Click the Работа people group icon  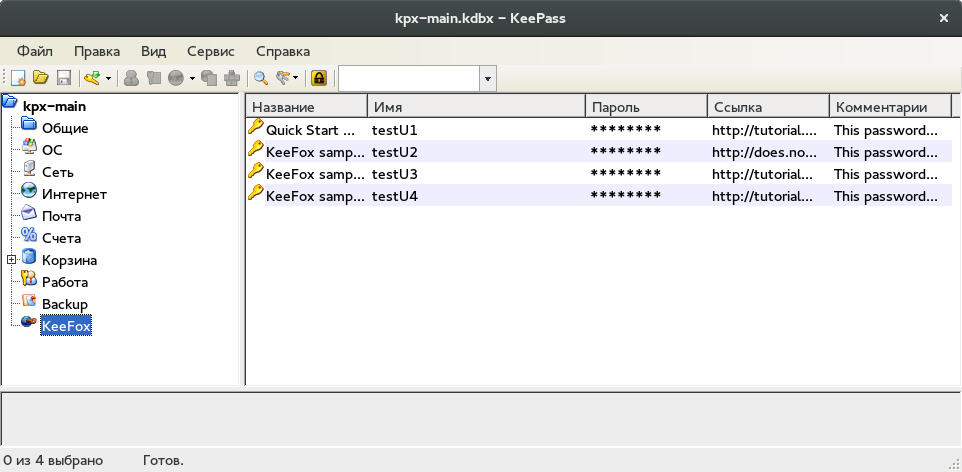coord(29,278)
